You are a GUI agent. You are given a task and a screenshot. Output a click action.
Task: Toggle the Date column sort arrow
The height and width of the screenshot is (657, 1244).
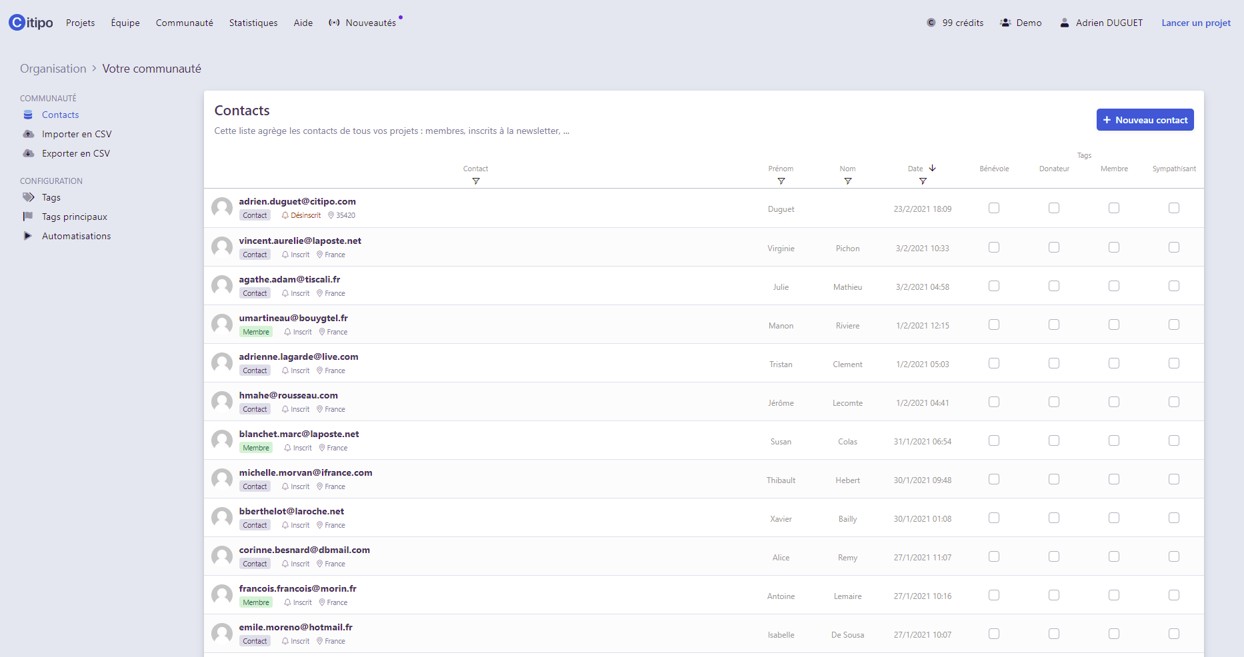click(932, 168)
